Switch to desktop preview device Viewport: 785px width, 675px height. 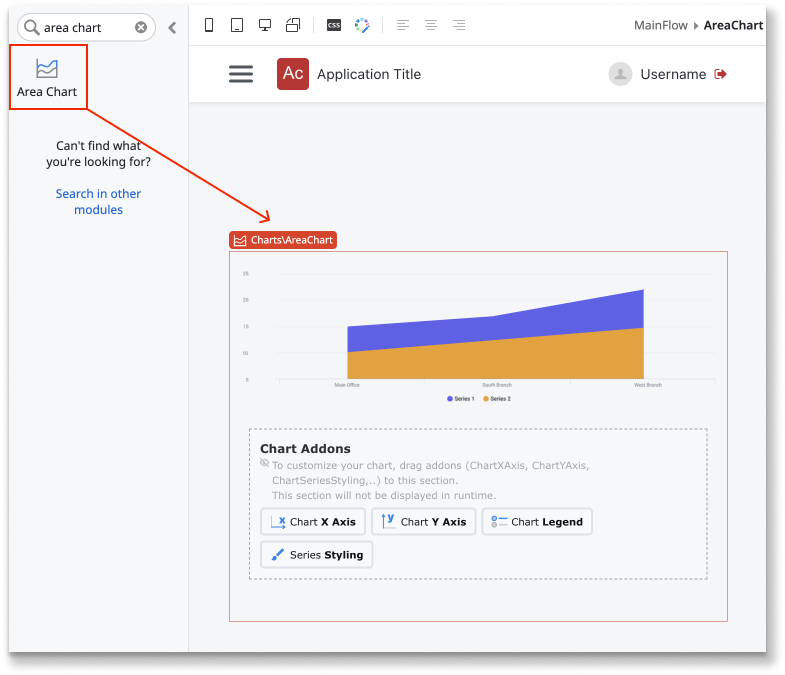pos(265,25)
